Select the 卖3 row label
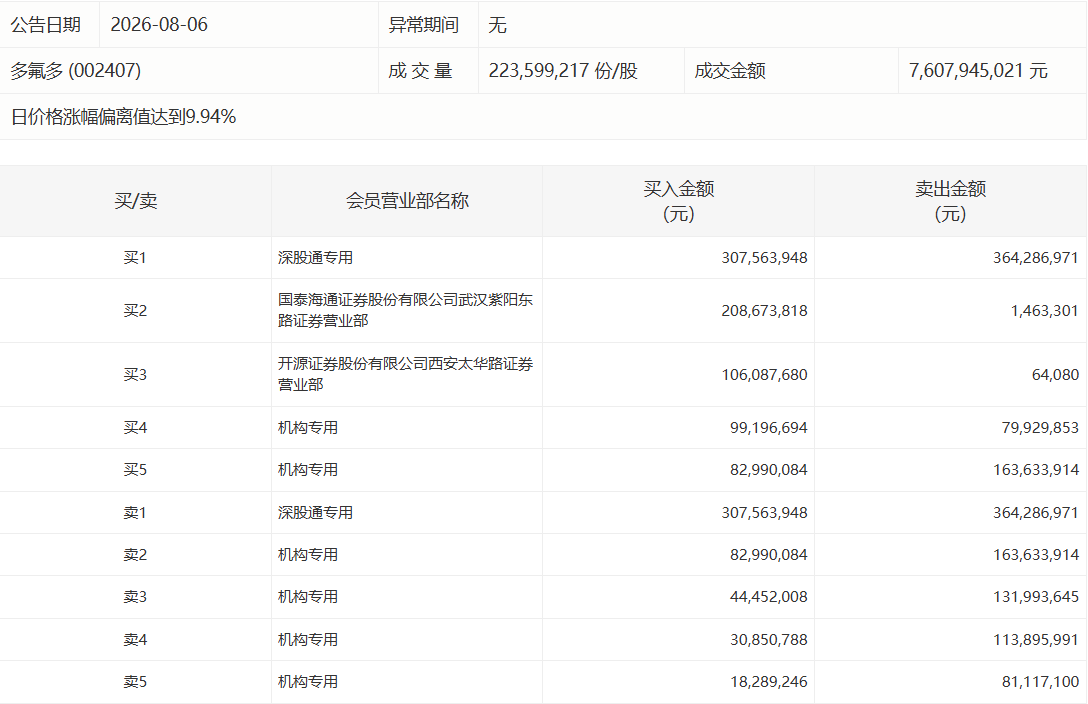The height and width of the screenshot is (704, 1088). [x=135, y=597]
